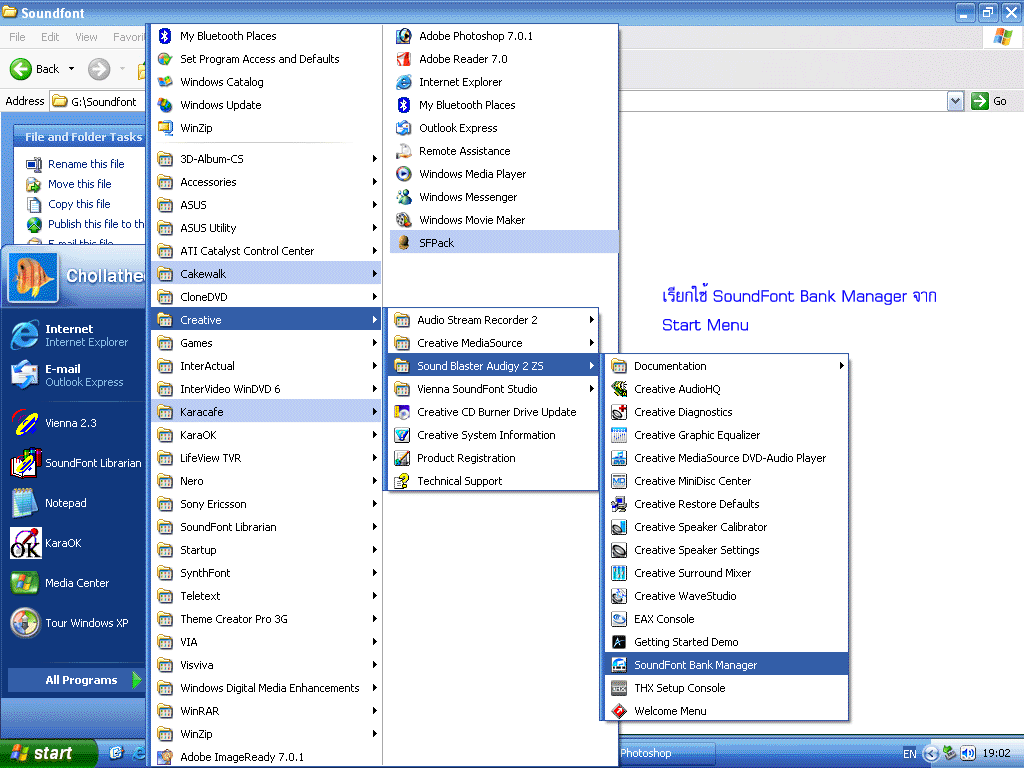Click the volume icon in system tray
This screenshot has width=1024, height=768.
[968, 753]
